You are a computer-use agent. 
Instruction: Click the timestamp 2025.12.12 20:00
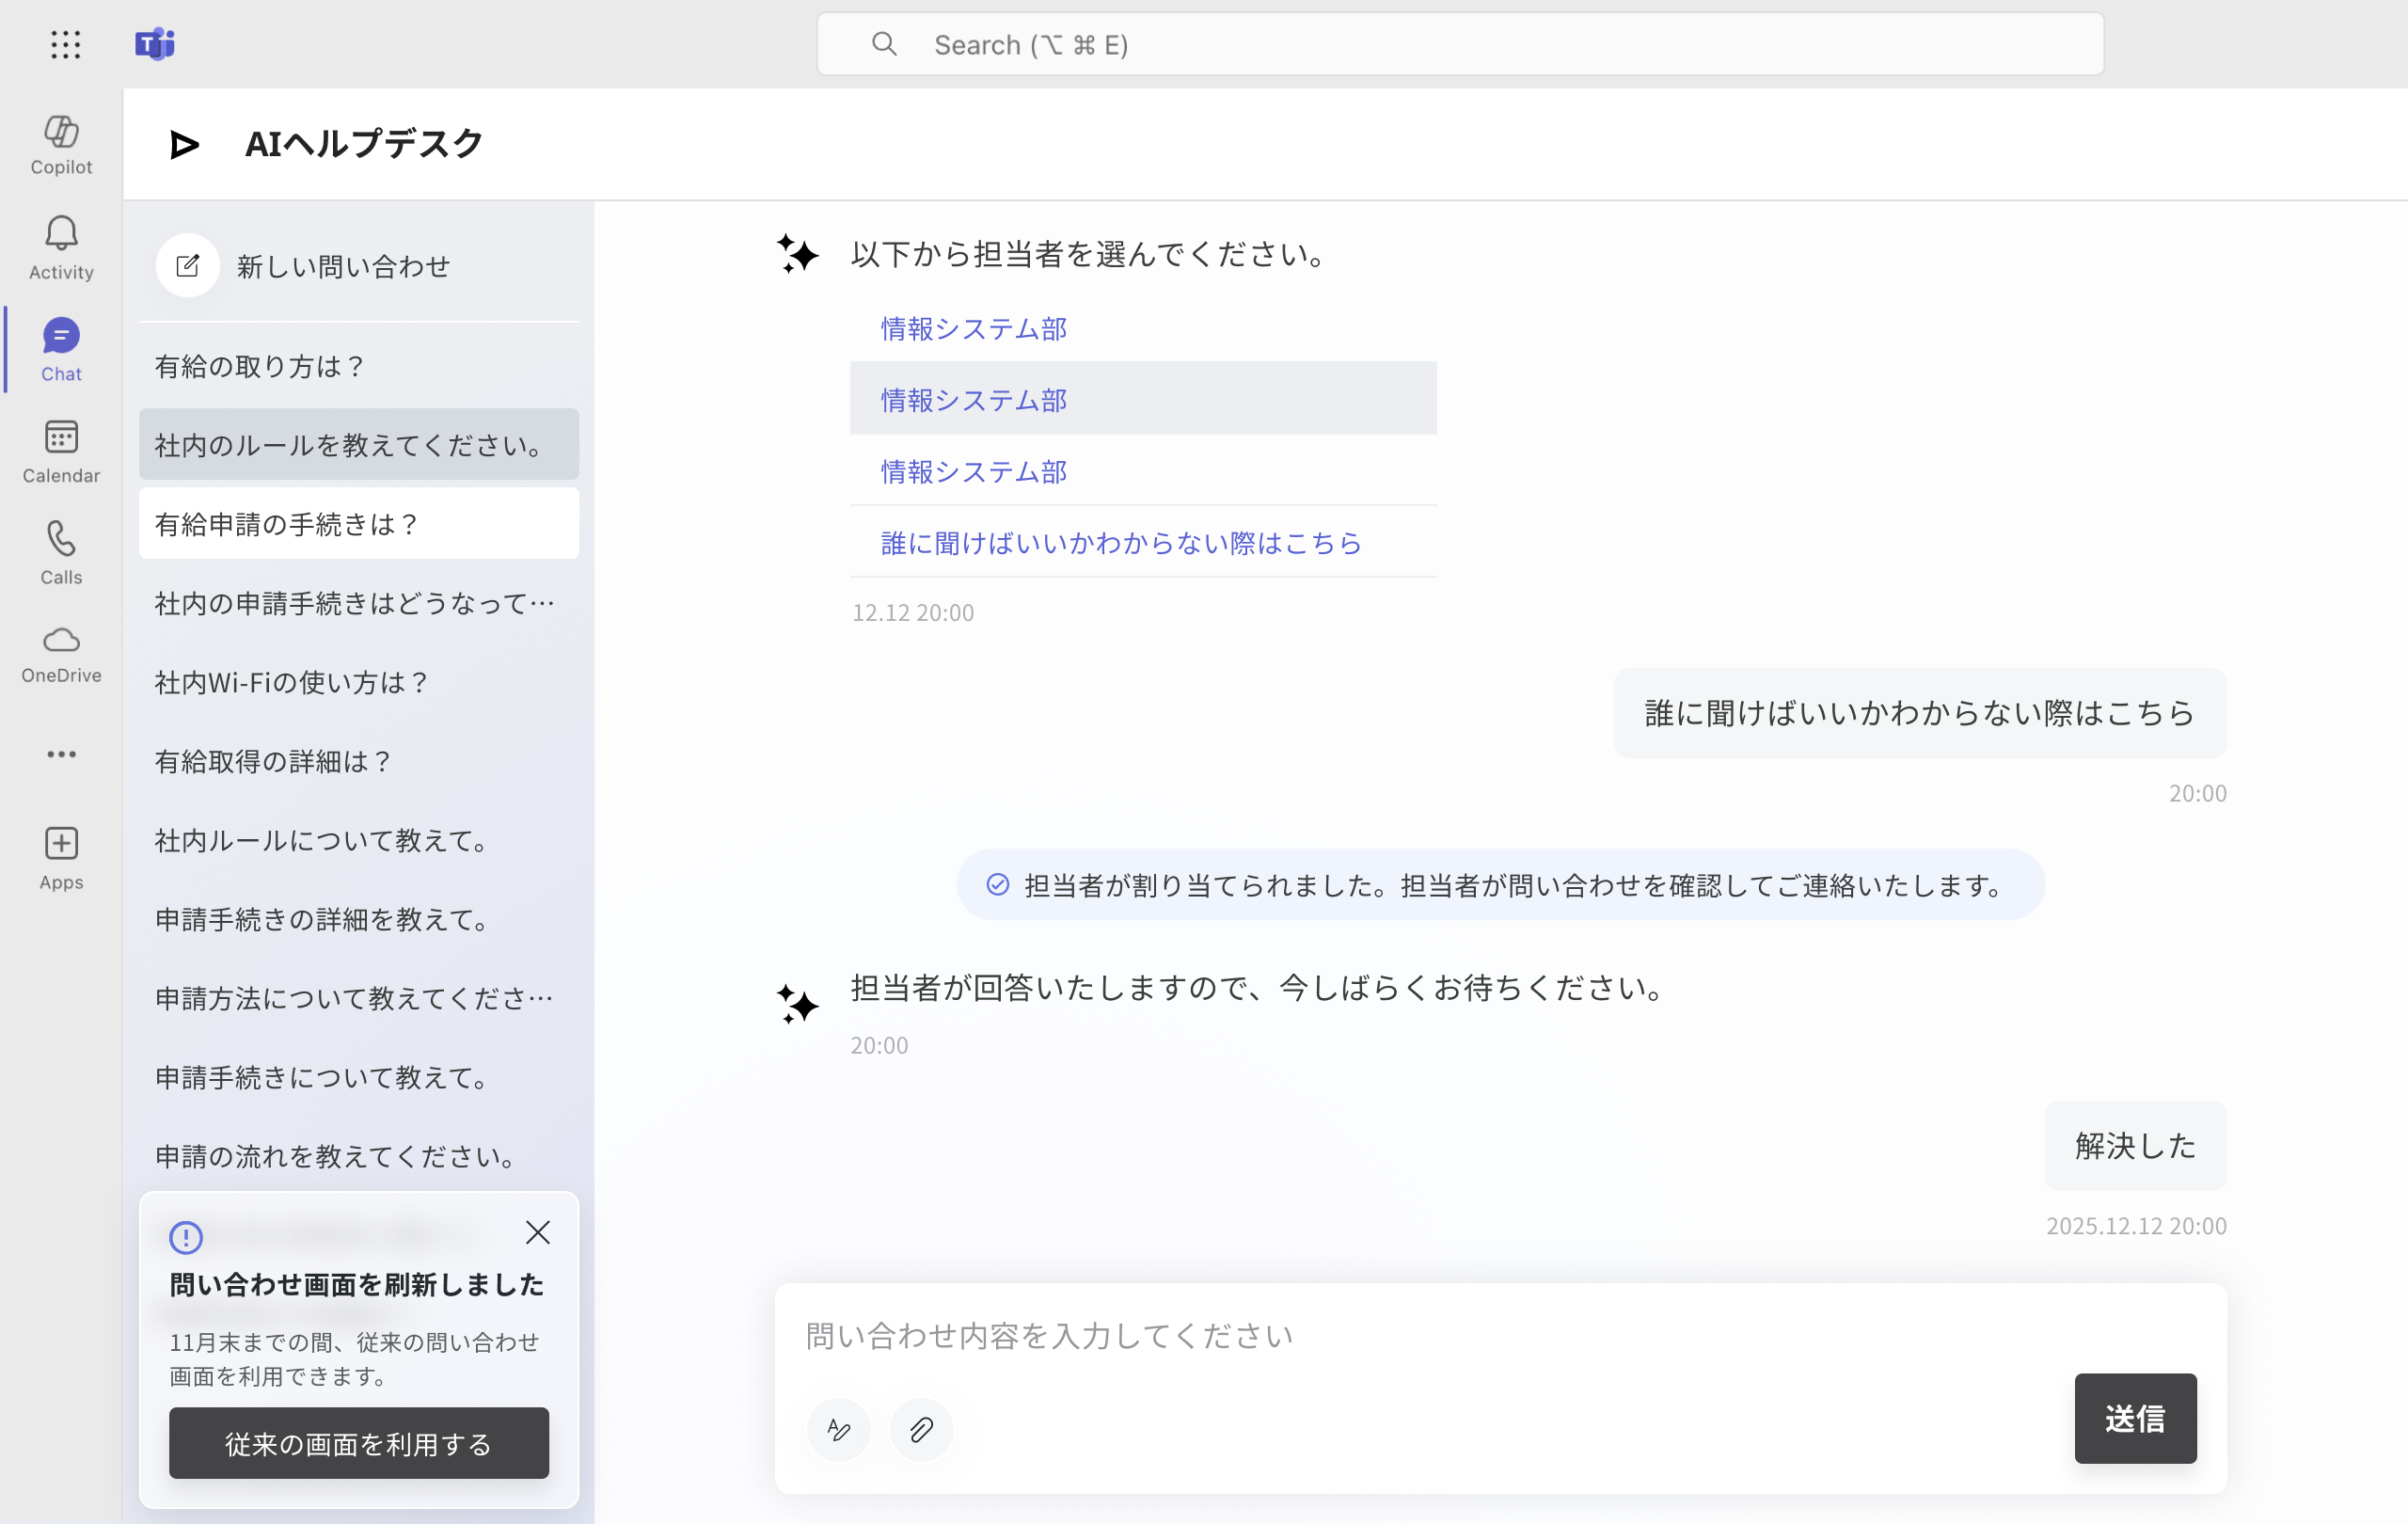[x=2136, y=1225]
